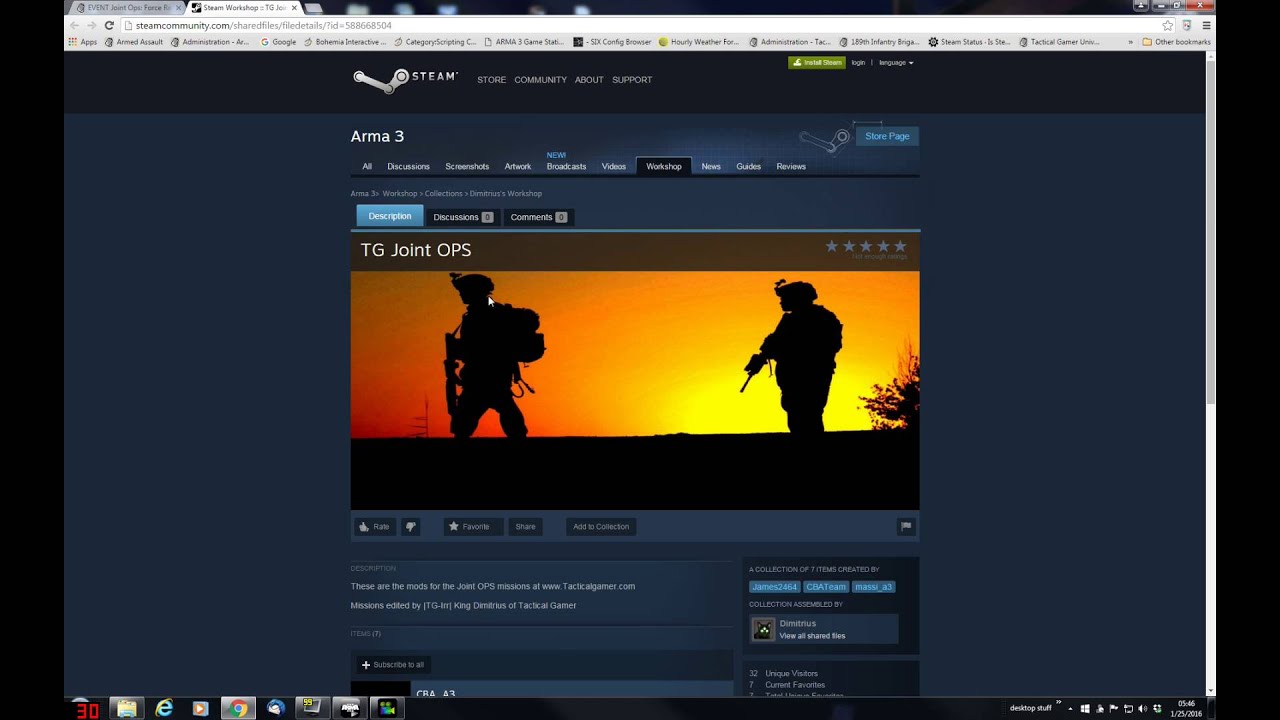Open Windows Media Player in the taskbar

[200, 708]
